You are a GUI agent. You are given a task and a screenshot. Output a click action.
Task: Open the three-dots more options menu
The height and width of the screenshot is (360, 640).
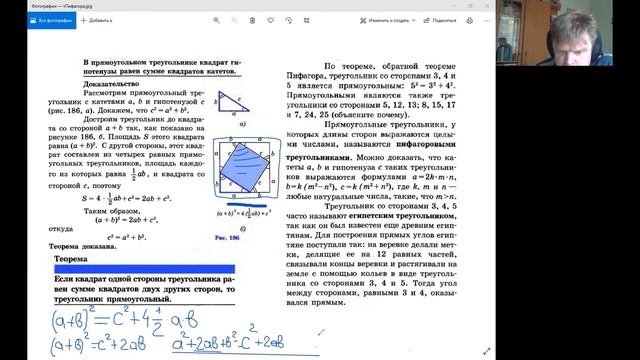(487, 20)
